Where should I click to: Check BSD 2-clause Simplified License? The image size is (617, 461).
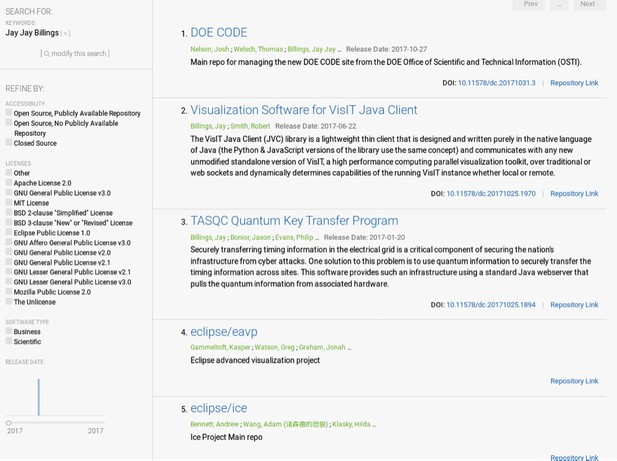click(9, 212)
